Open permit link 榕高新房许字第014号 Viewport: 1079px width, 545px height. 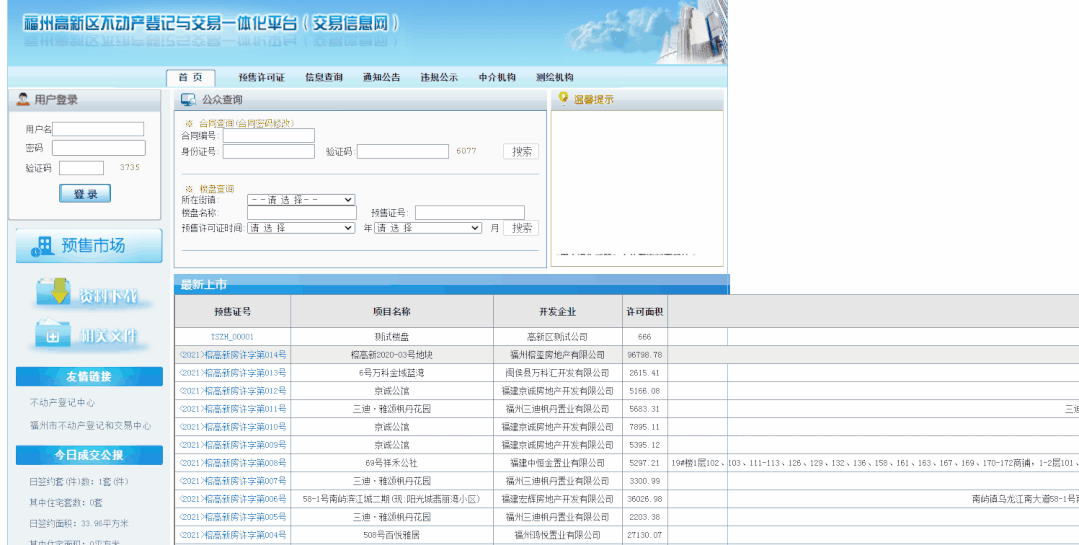coord(233,355)
